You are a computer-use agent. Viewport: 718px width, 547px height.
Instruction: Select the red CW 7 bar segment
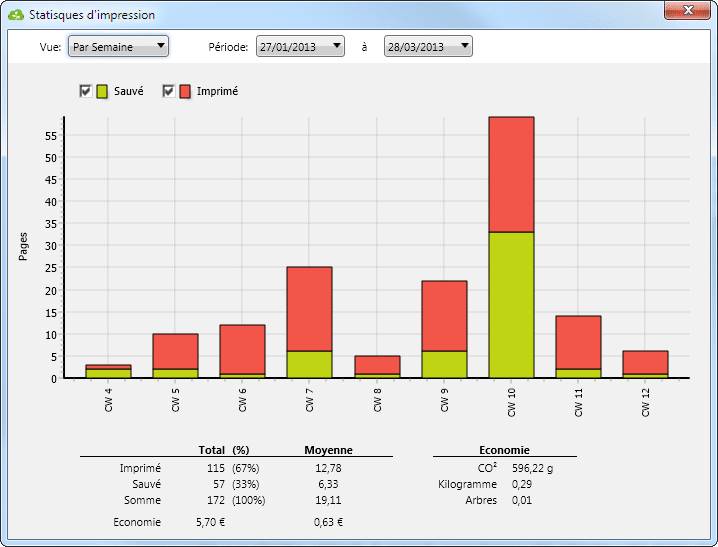point(309,308)
